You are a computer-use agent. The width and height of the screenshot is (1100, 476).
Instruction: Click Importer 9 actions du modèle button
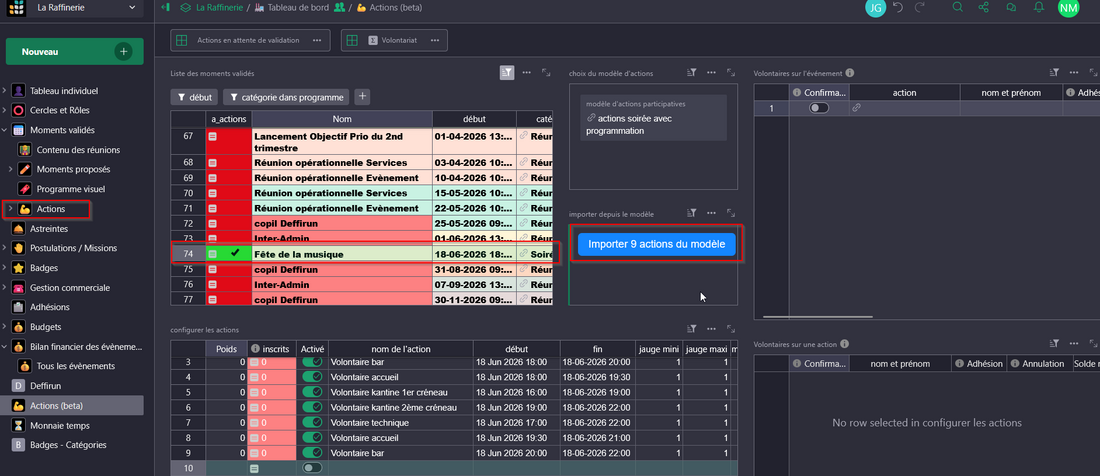pos(656,244)
